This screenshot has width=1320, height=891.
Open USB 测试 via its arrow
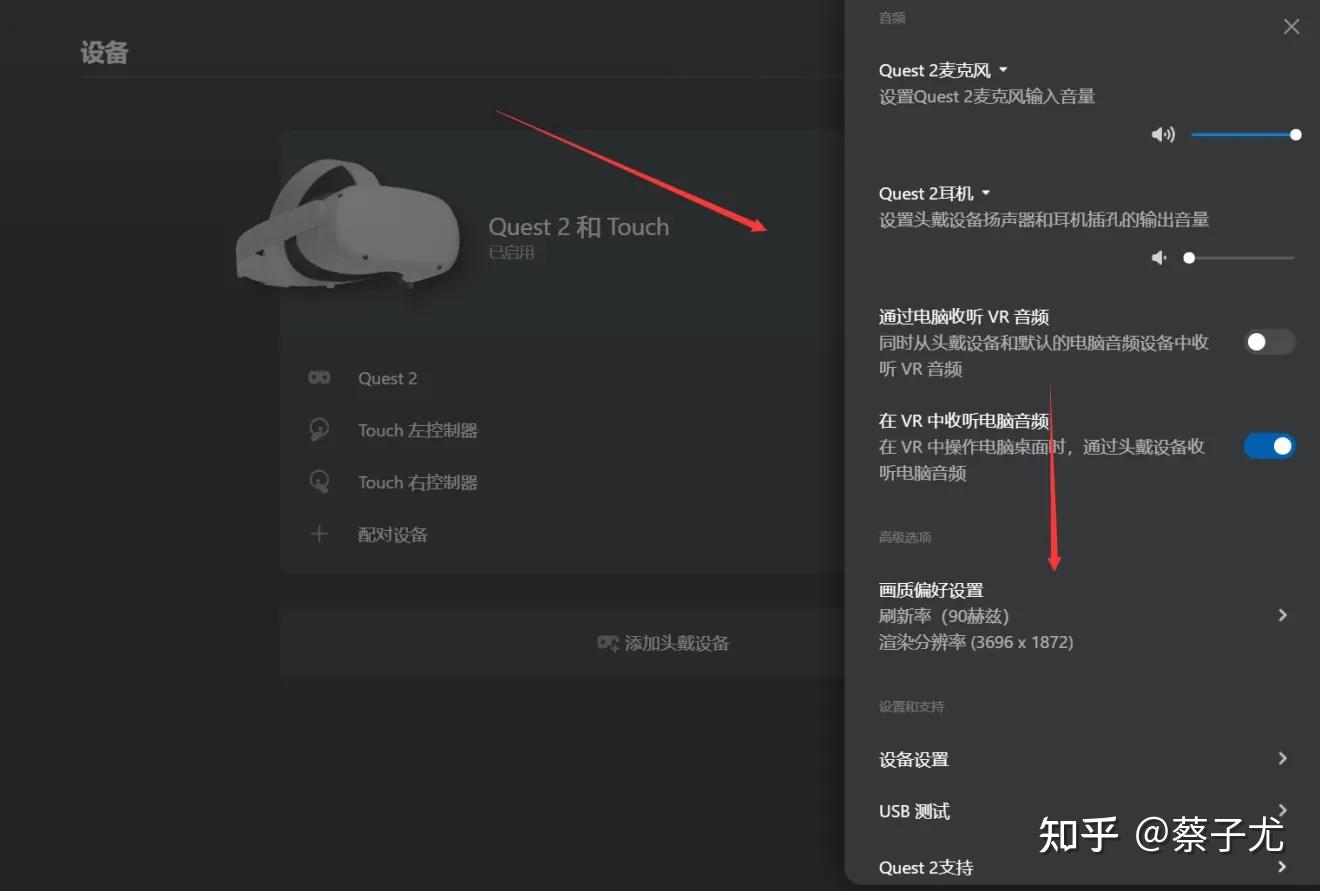coord(1283,810)
